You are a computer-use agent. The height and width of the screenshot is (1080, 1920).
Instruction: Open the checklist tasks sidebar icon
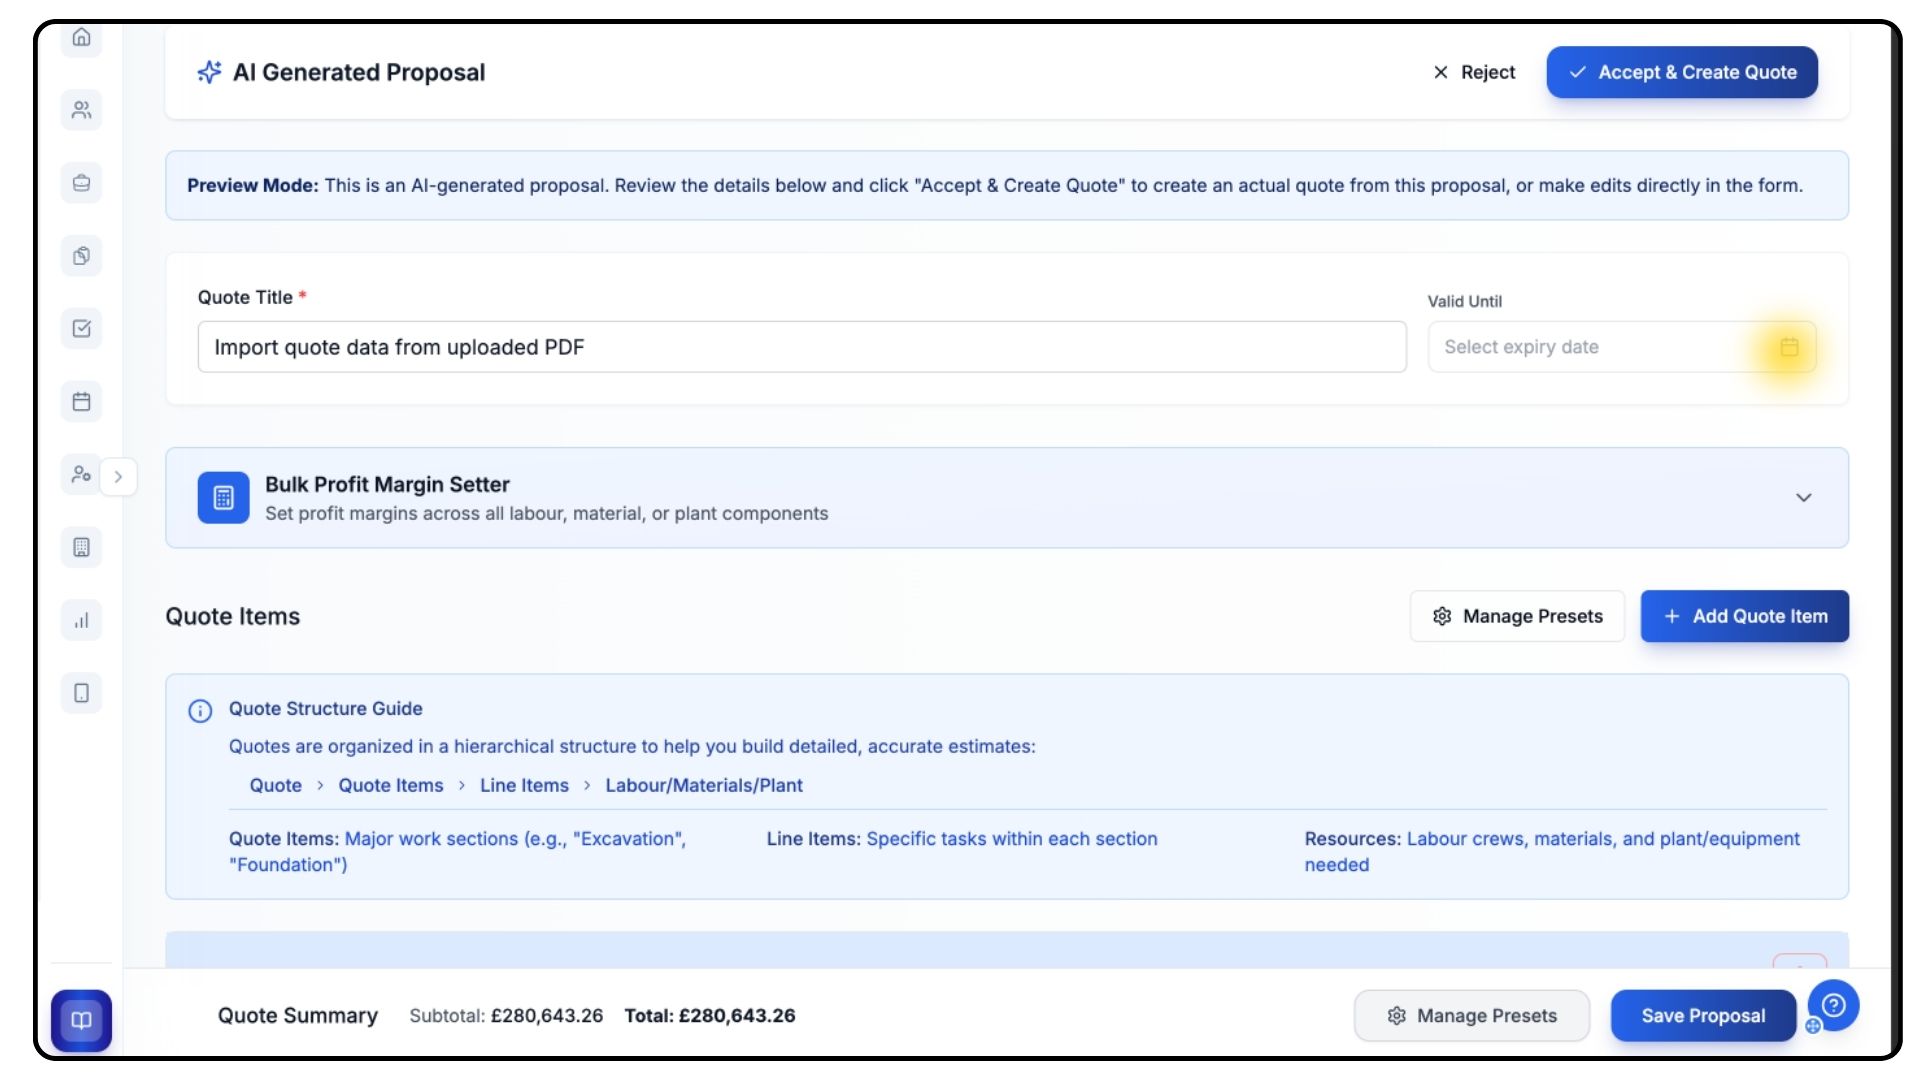click(81, 329)
